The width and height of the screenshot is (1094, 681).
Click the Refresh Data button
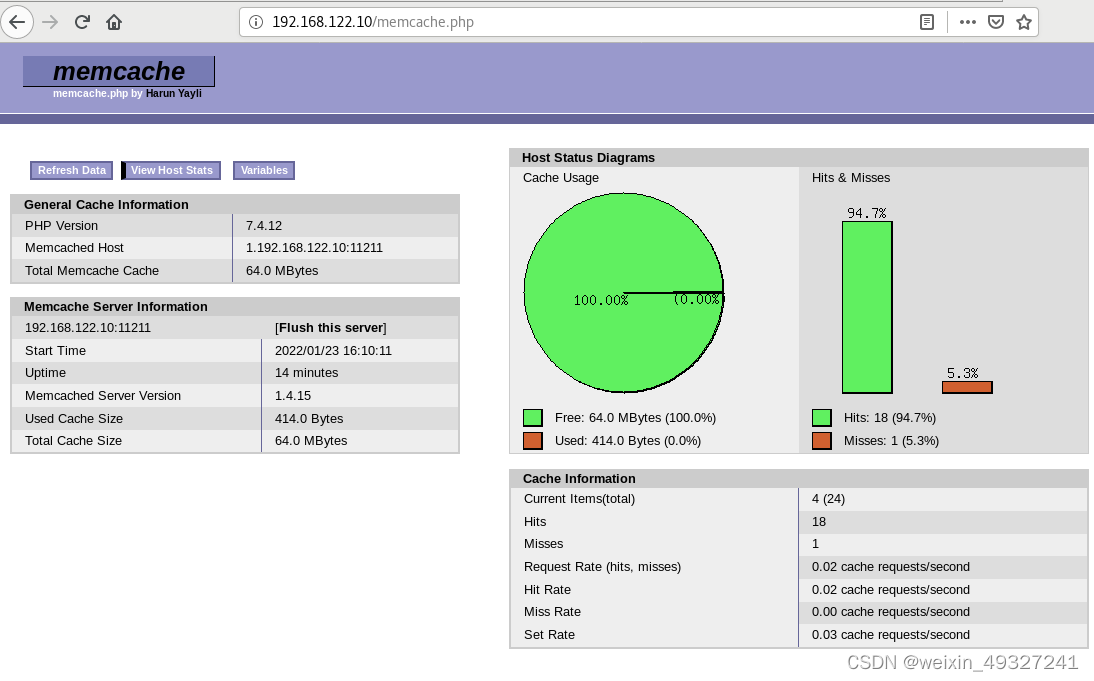[70, 170]
